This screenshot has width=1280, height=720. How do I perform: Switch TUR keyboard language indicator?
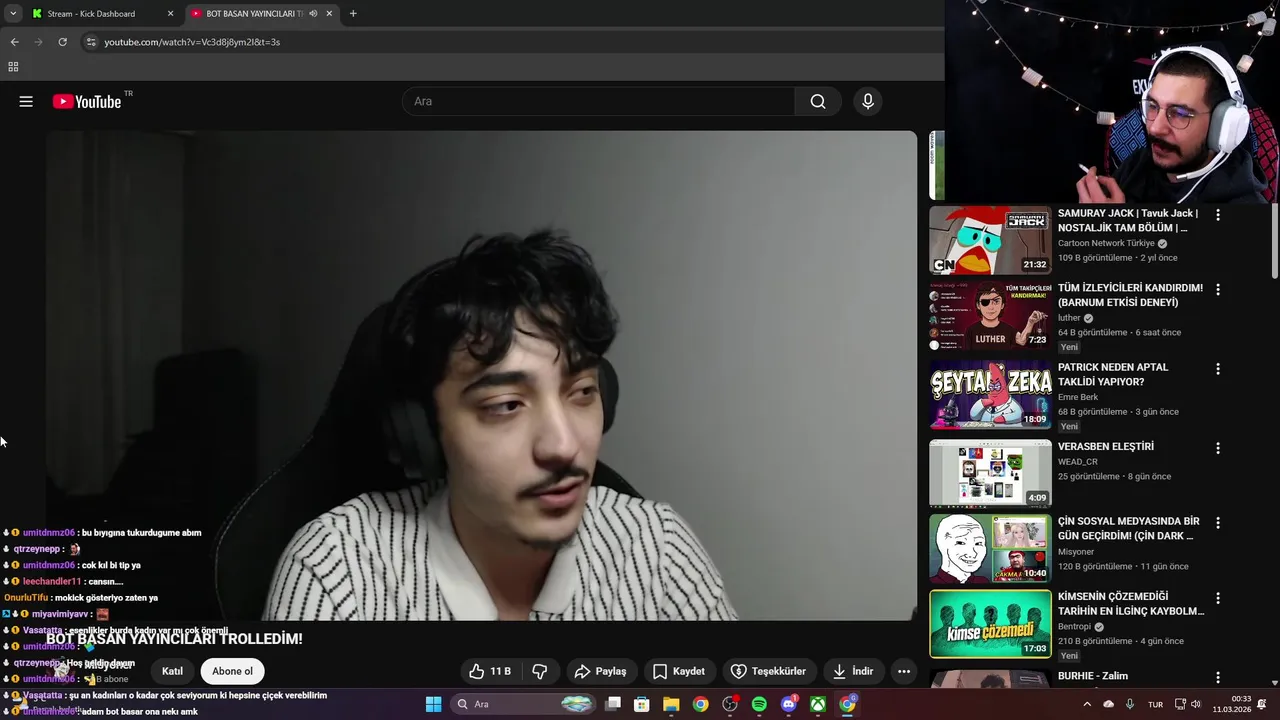coord(1156,704)
